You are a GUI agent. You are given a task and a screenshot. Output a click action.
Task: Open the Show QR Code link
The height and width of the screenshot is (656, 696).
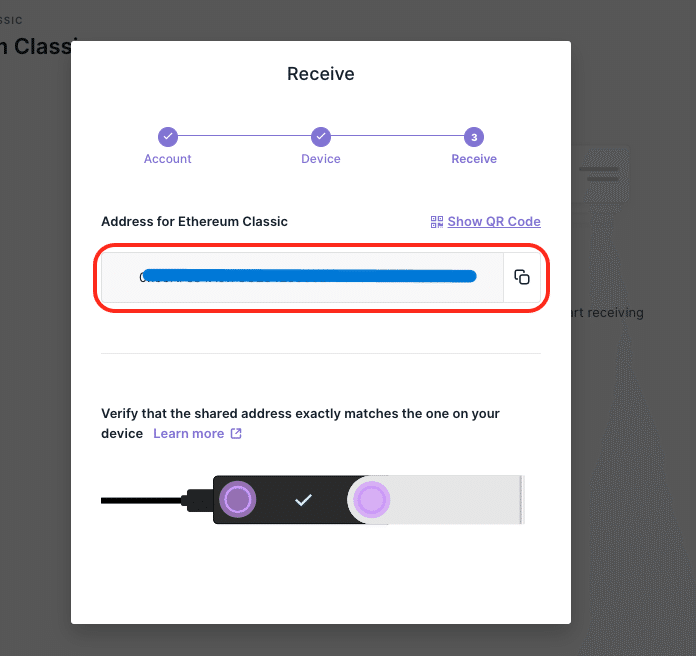[x=494, y=222]
